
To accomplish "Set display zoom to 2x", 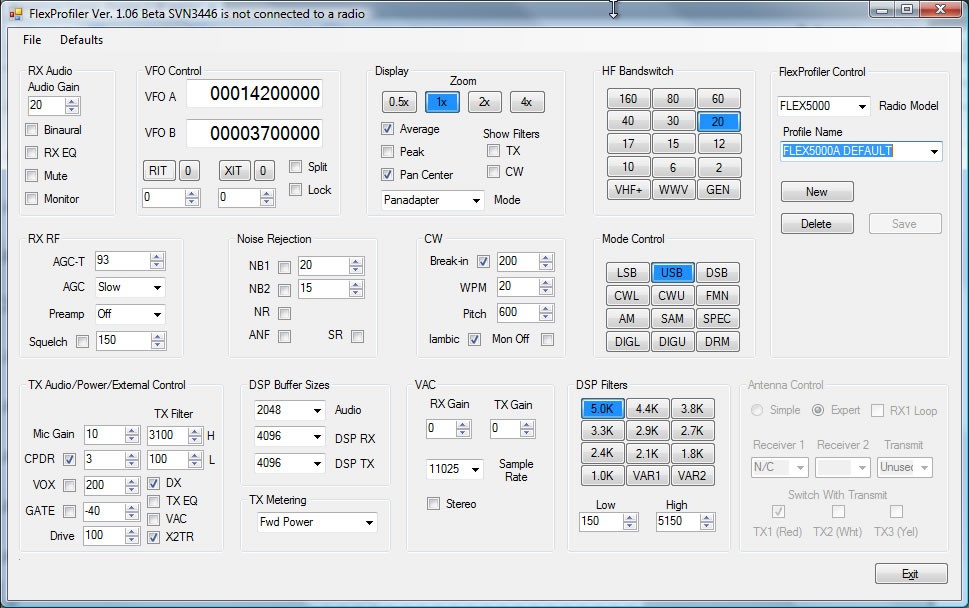I will tap(484, 102).
